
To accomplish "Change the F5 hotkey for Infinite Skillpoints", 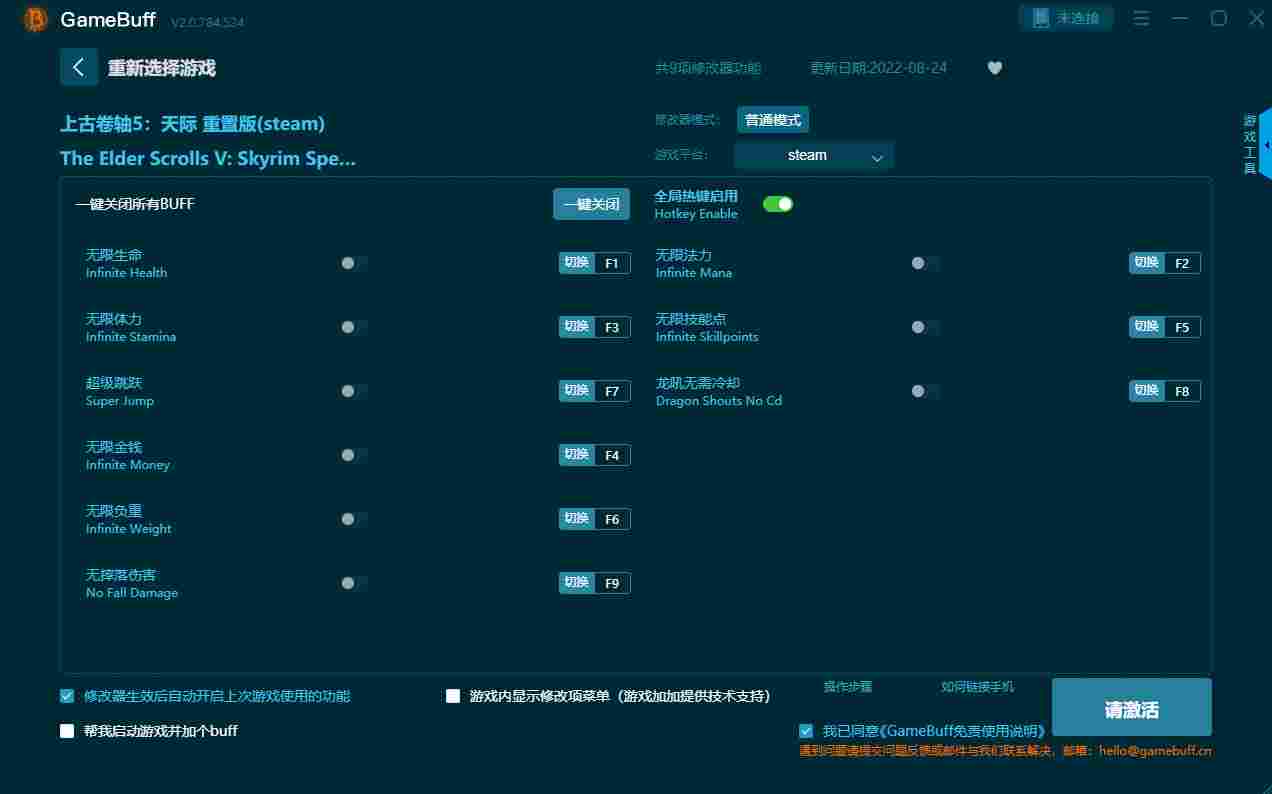I will (x=1165, y=327).
